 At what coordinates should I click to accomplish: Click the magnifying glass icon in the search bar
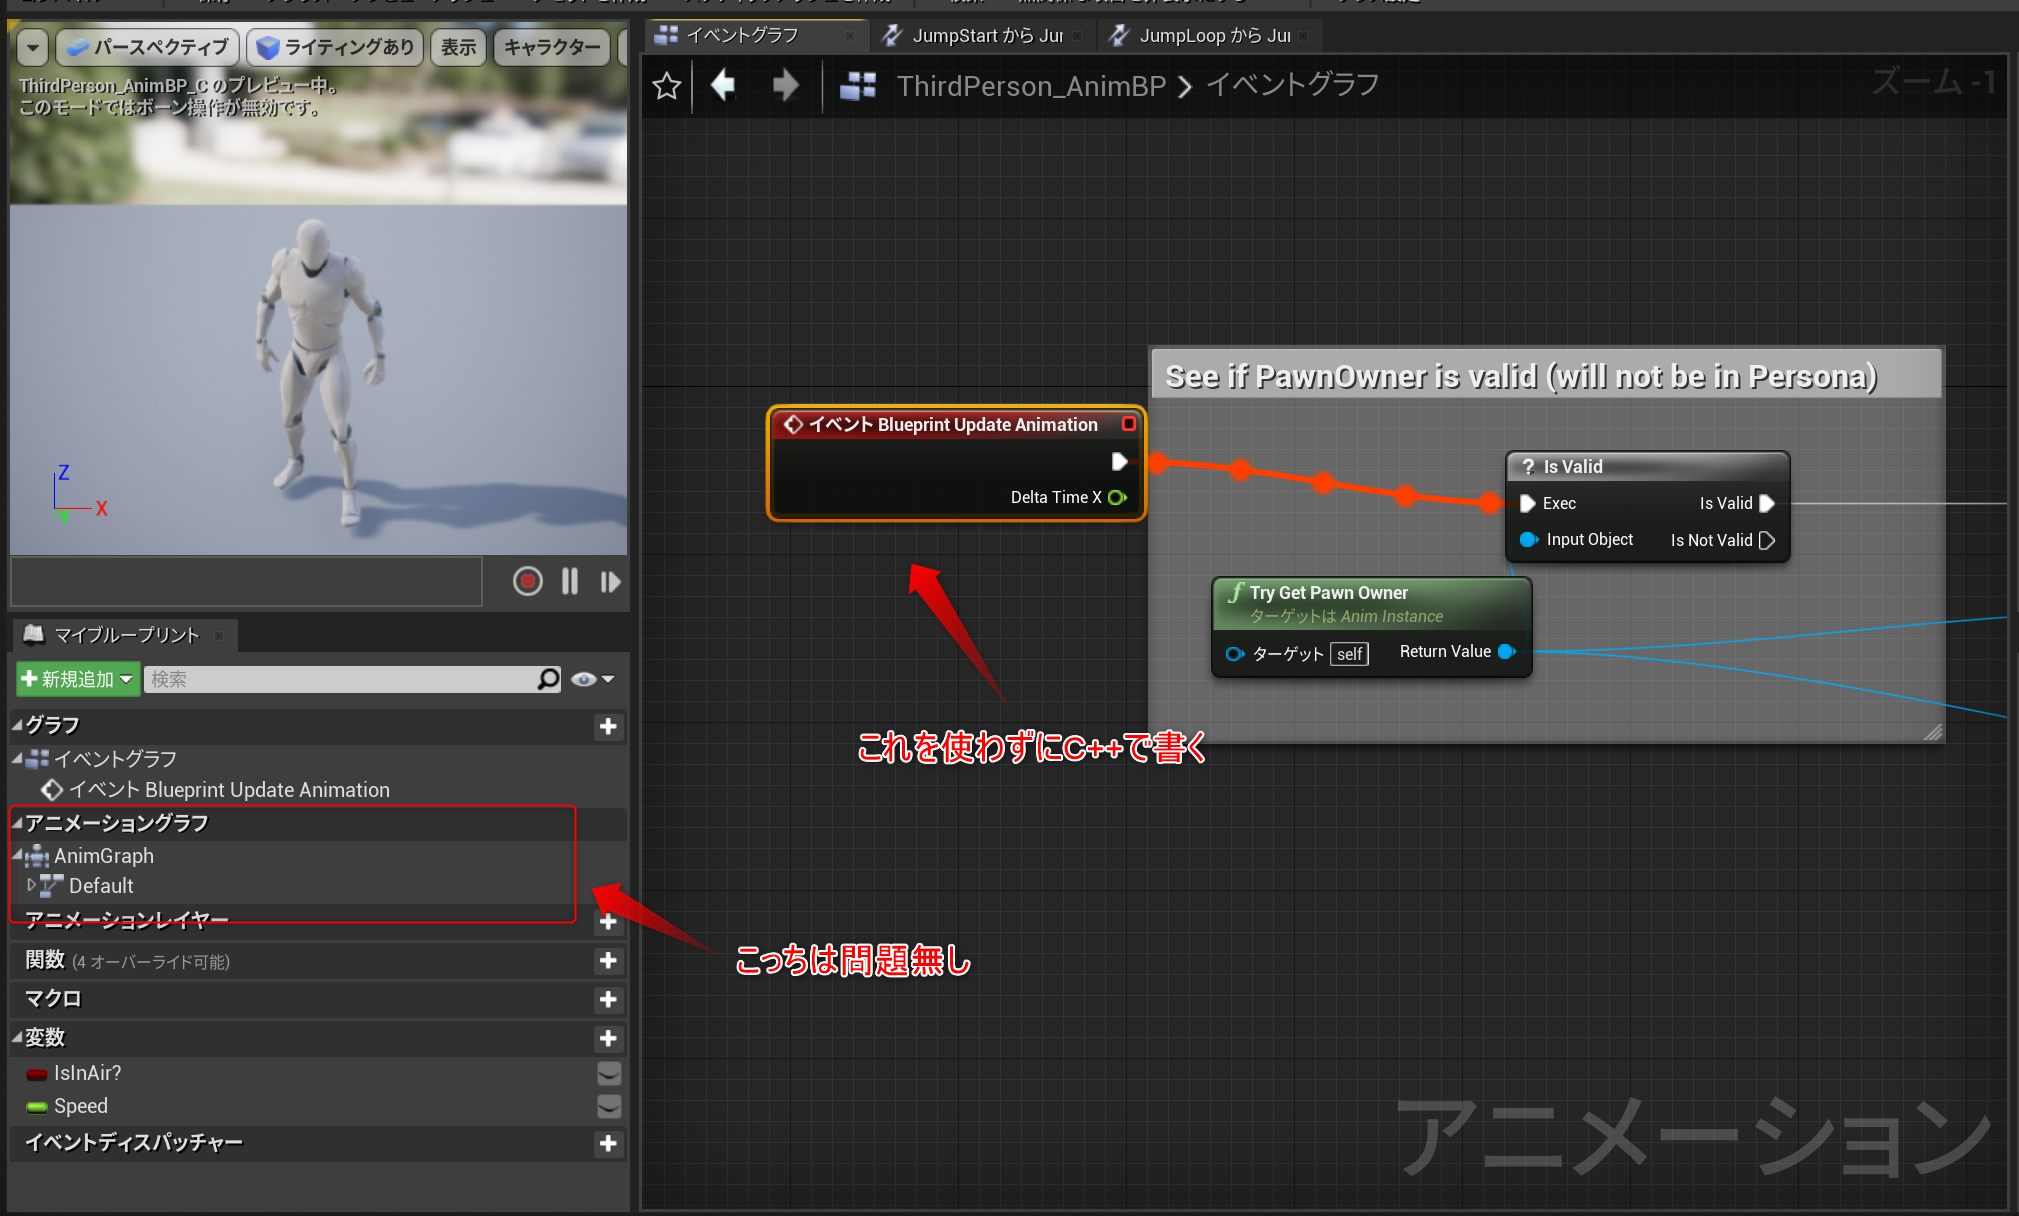548,679
